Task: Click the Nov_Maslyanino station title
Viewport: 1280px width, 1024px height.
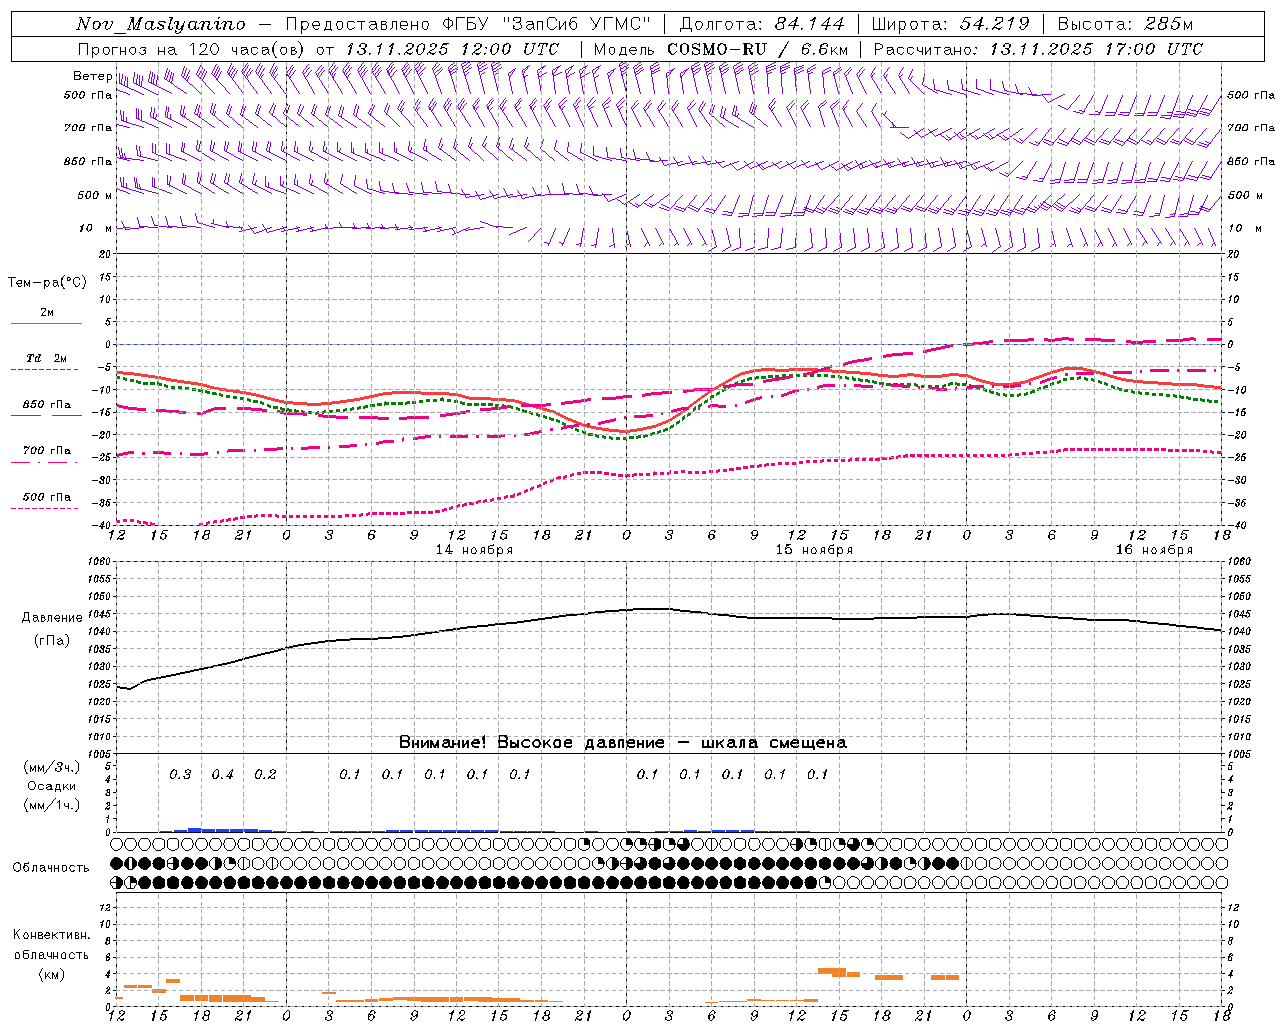Action: click(x=161, y=24)
